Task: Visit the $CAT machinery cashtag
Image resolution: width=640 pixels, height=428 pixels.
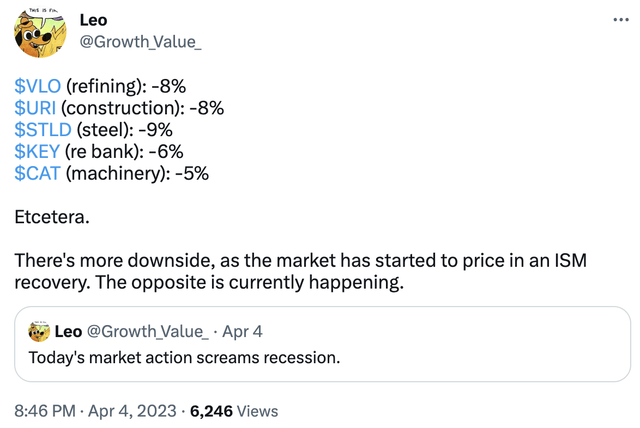Action: point(38,173)
